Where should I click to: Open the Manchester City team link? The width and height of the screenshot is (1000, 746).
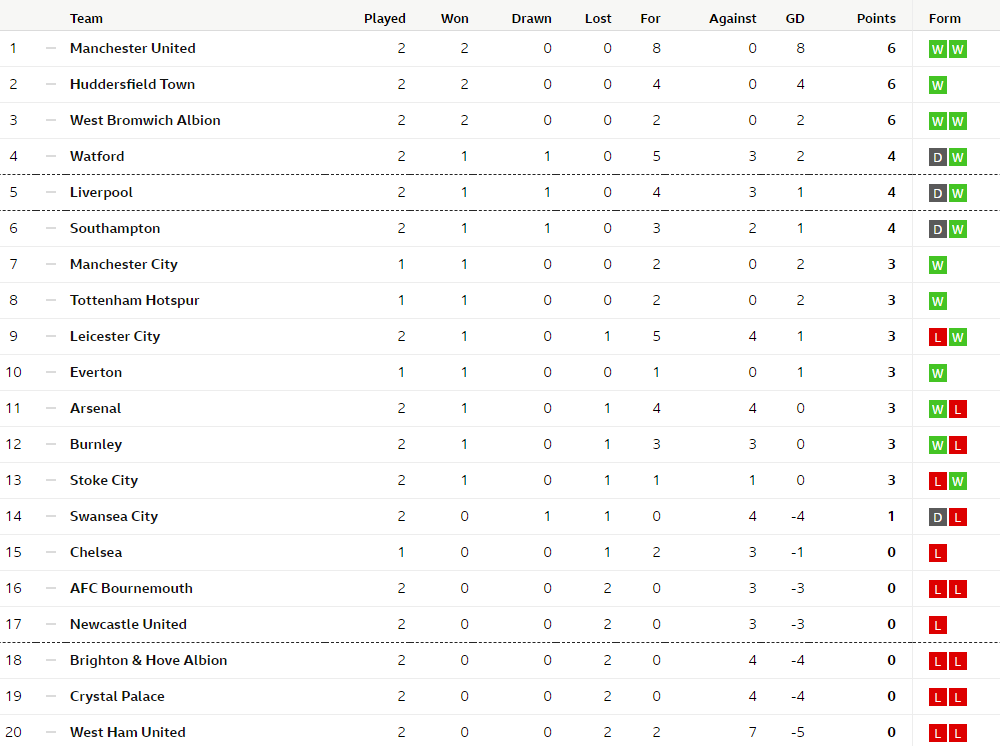point(123,264)
